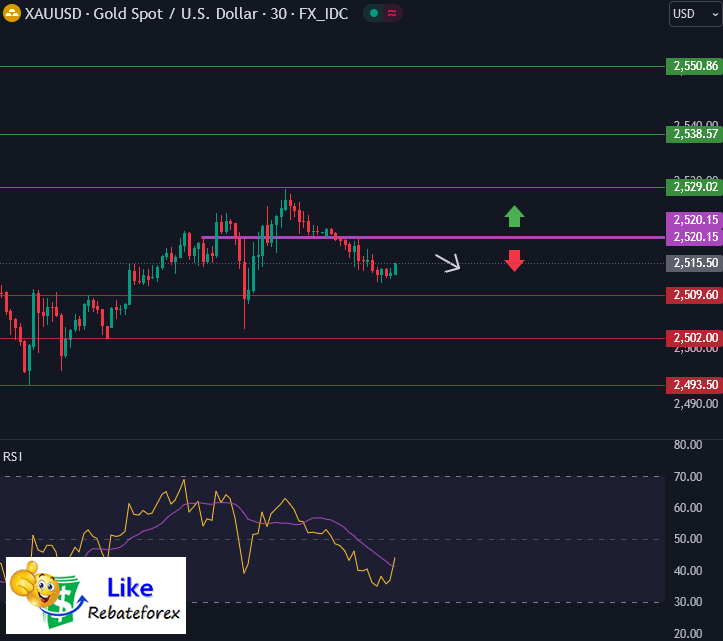
Task: Click the gold XAUUSD symbol icon
Action: pos(12,13)
